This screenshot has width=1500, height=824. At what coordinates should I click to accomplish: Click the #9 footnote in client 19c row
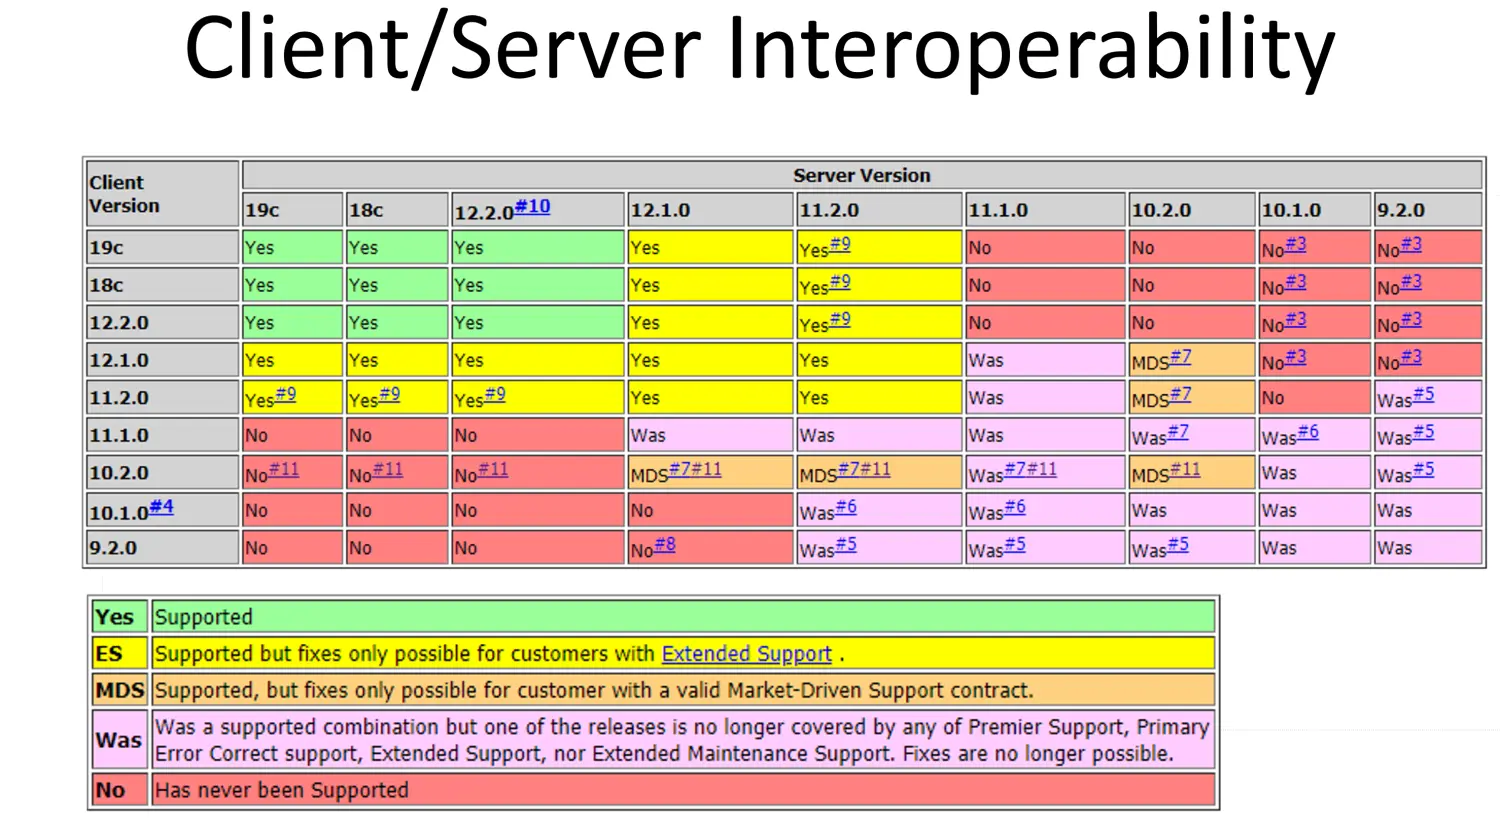pos(840,244)
